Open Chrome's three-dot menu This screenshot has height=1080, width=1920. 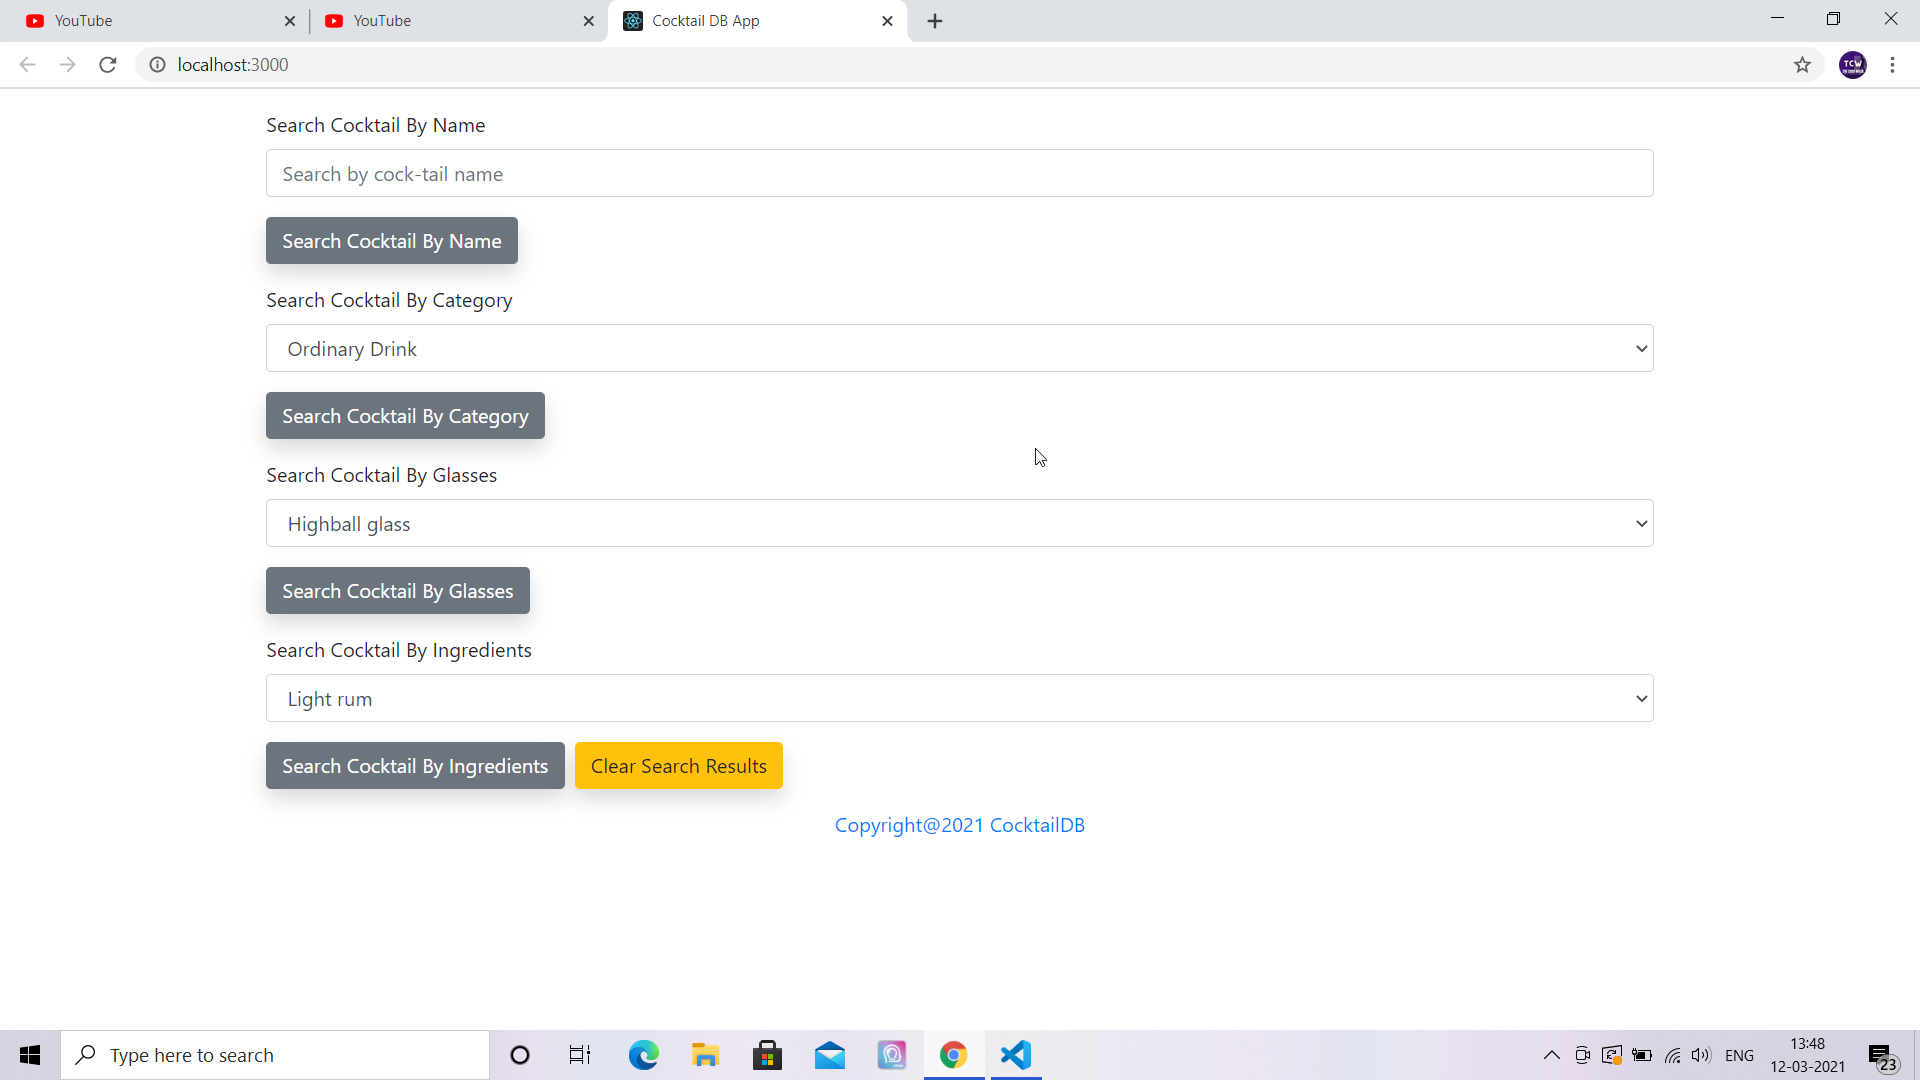[1892, 65]
